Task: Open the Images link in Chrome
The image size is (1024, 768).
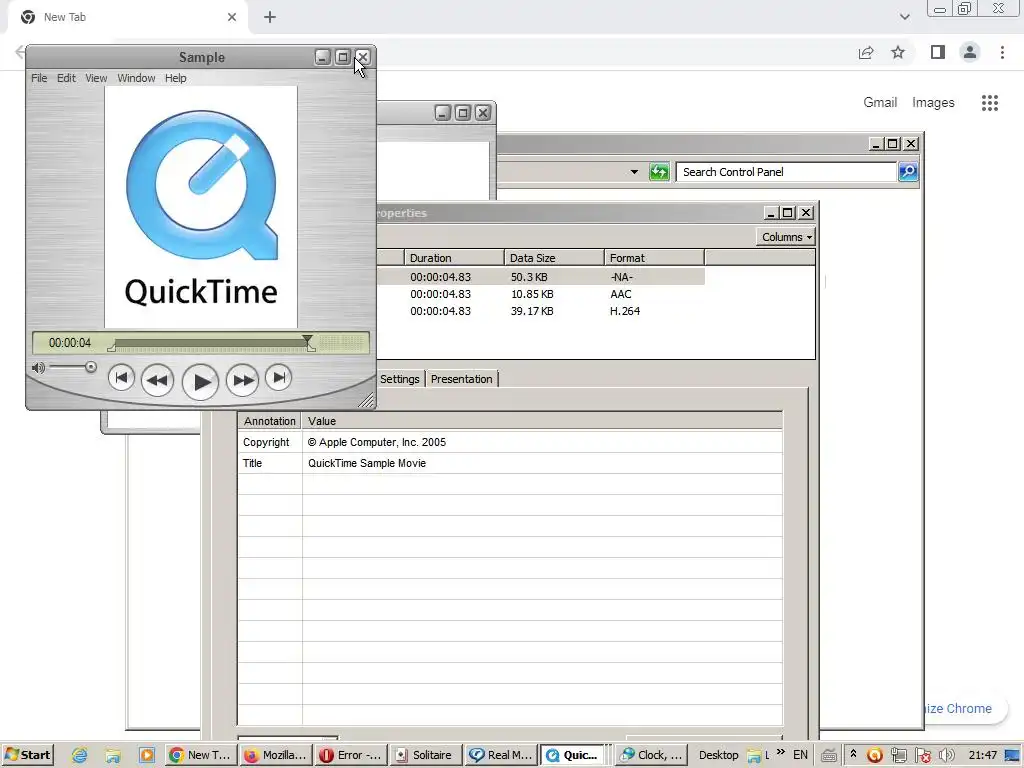Action: [933, 103]
